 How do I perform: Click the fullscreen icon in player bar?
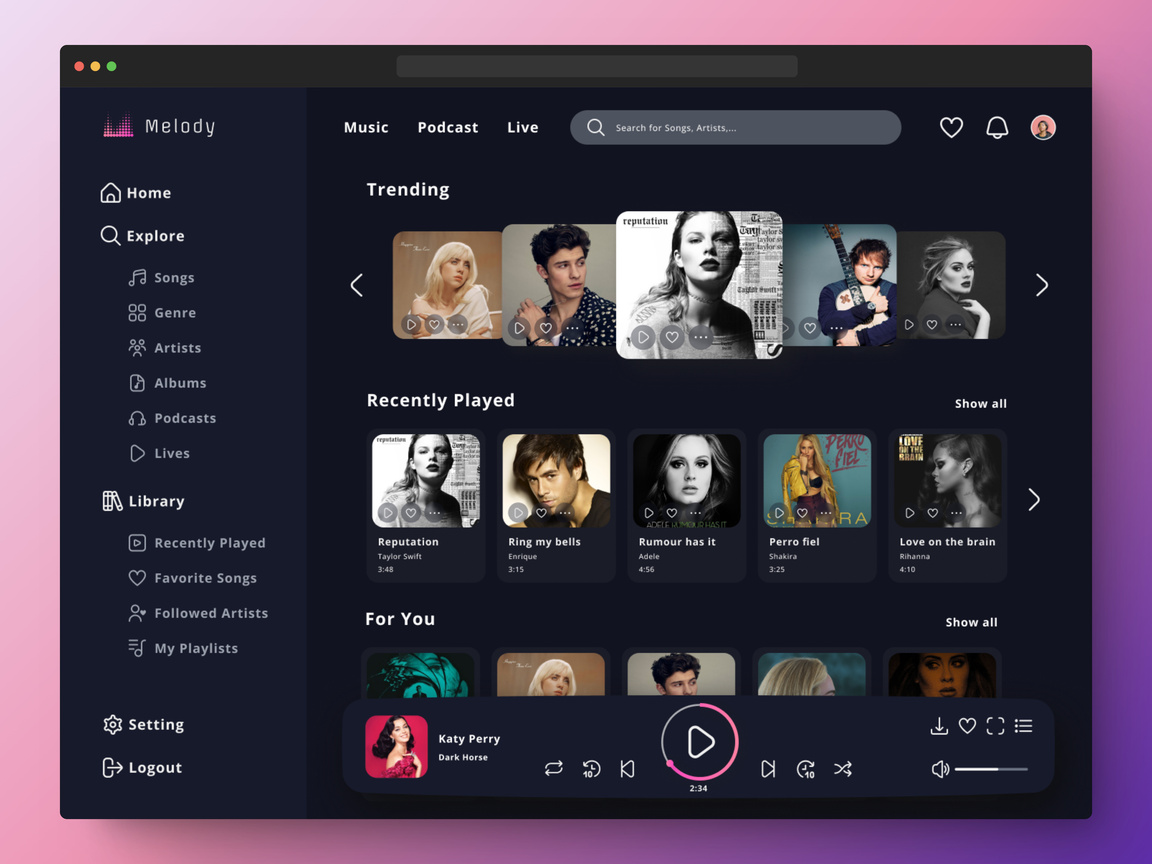(995, 727)
